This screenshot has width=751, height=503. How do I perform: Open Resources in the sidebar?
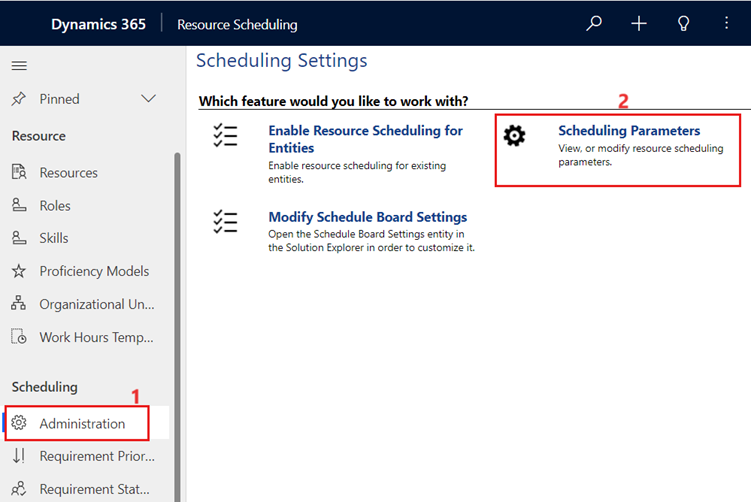[x=68, y=172]
